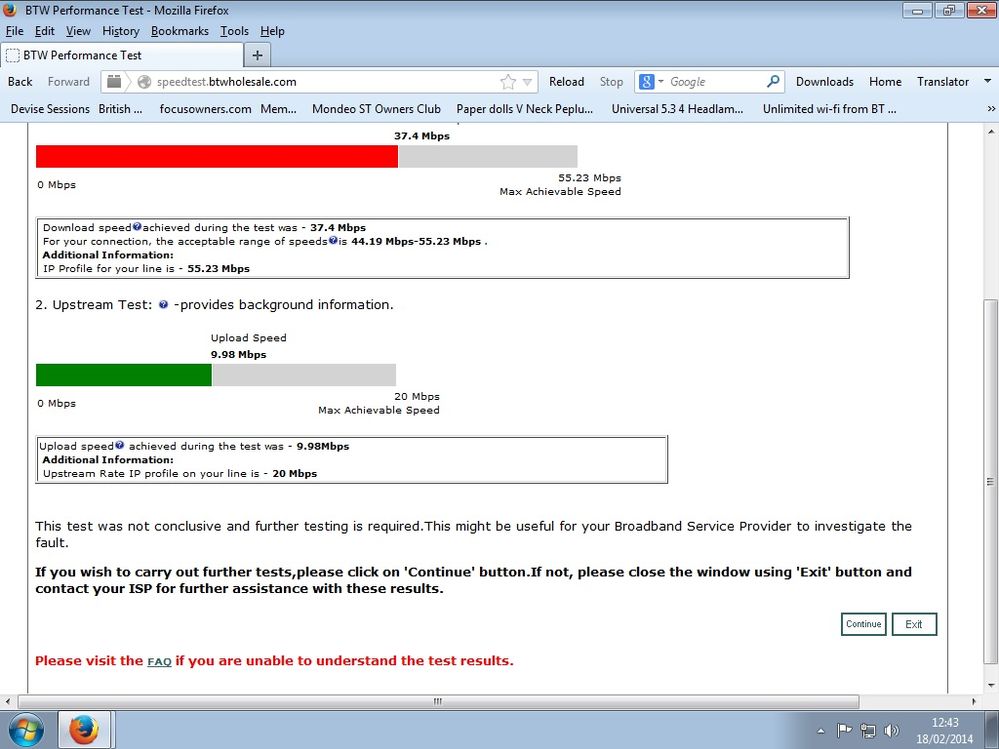Click the Firefox taskbar icon
The height and width of the screenshot is (749, 999).
(x=85, y=730)
